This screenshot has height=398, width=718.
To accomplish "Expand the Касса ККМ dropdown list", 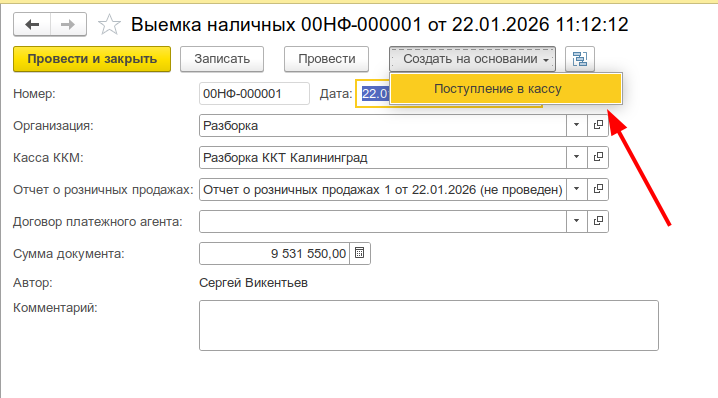I will click(x=577, y=157).
